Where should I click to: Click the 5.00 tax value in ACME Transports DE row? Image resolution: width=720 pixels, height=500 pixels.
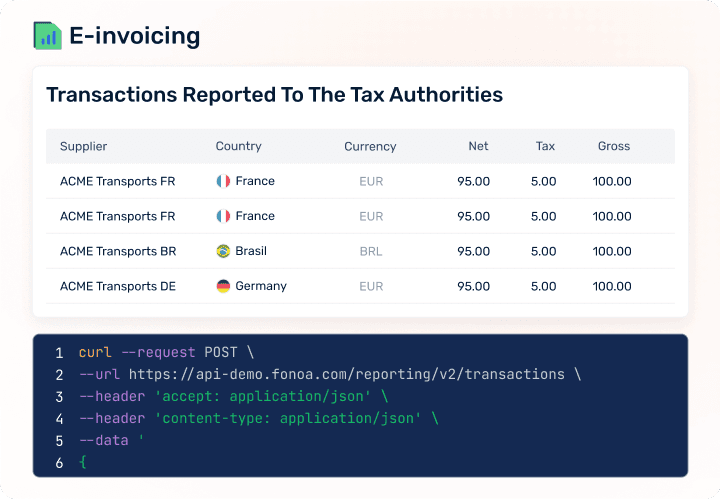point(543,286)
